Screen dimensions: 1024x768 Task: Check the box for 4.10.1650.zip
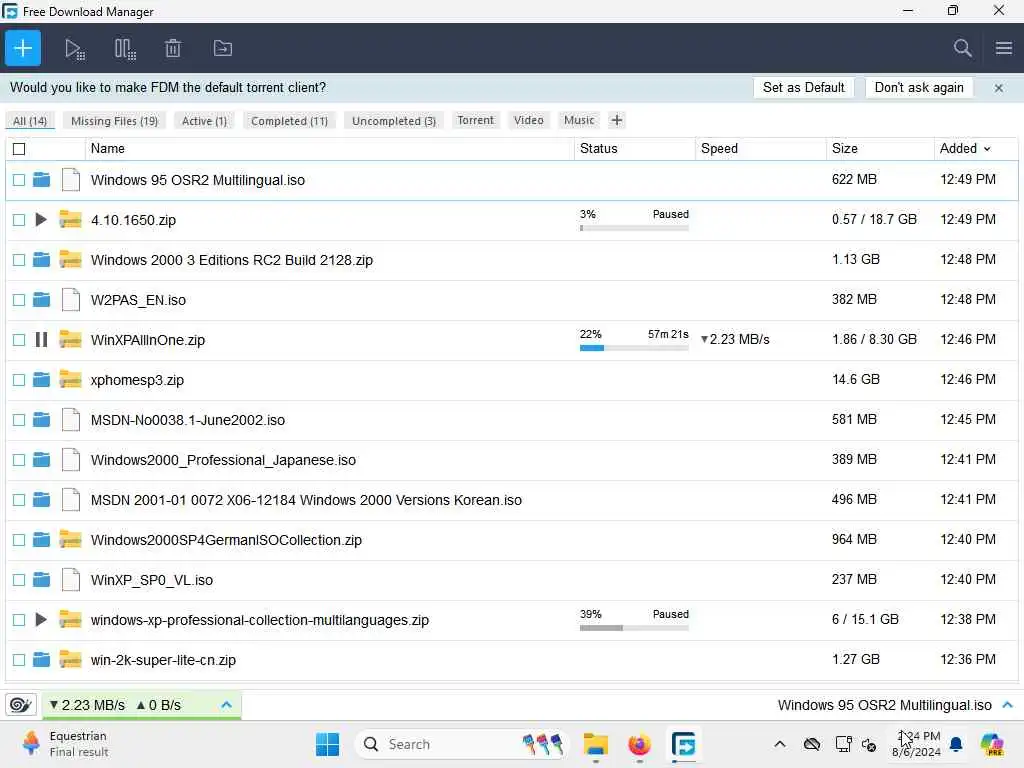point(19,220)
